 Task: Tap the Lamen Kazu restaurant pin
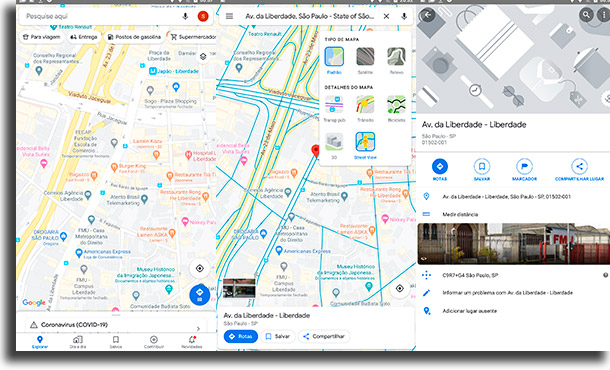[x=156, y=155]
